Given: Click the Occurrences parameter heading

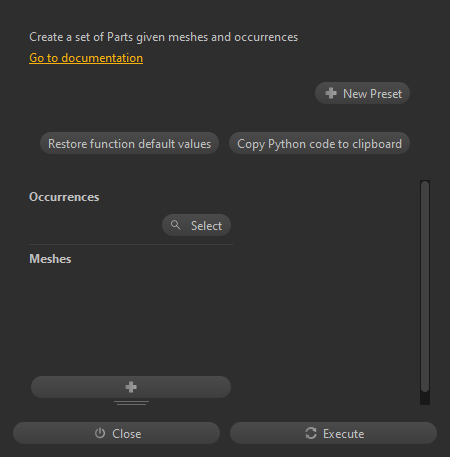Looking at the screenshot, I should [x=64, y=197].
